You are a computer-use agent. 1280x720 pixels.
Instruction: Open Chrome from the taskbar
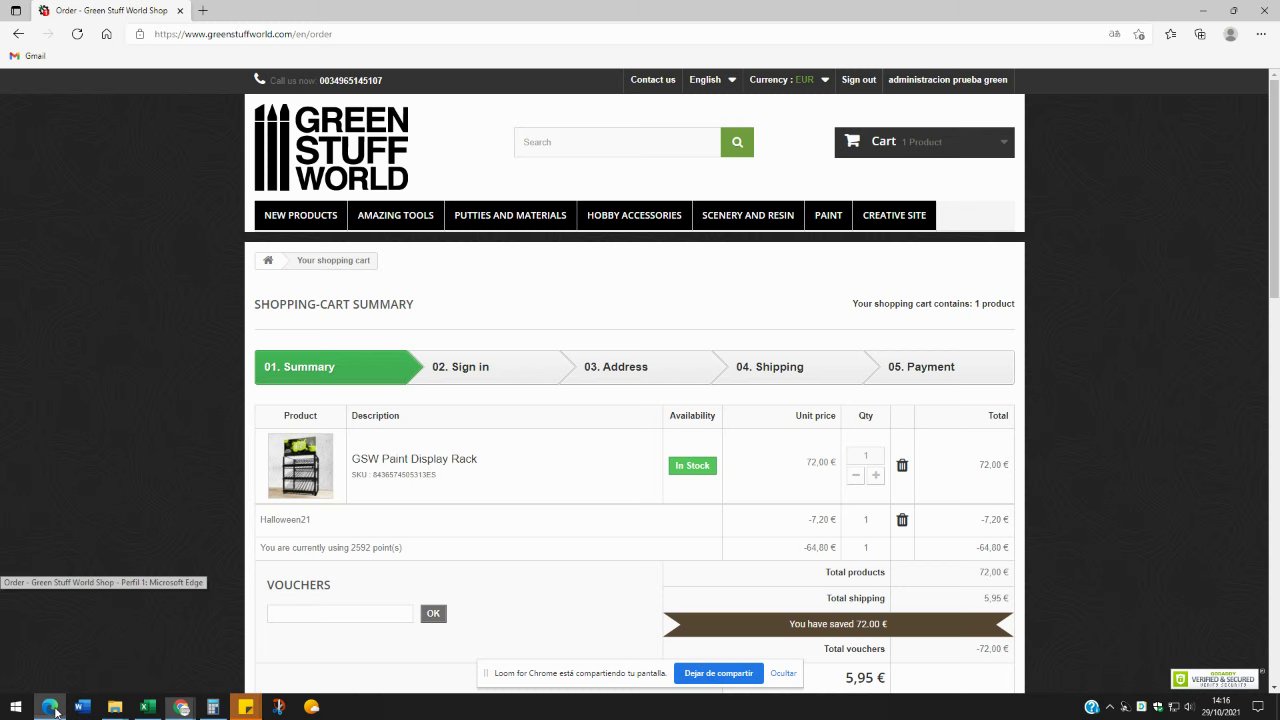[x=181, y=707]
